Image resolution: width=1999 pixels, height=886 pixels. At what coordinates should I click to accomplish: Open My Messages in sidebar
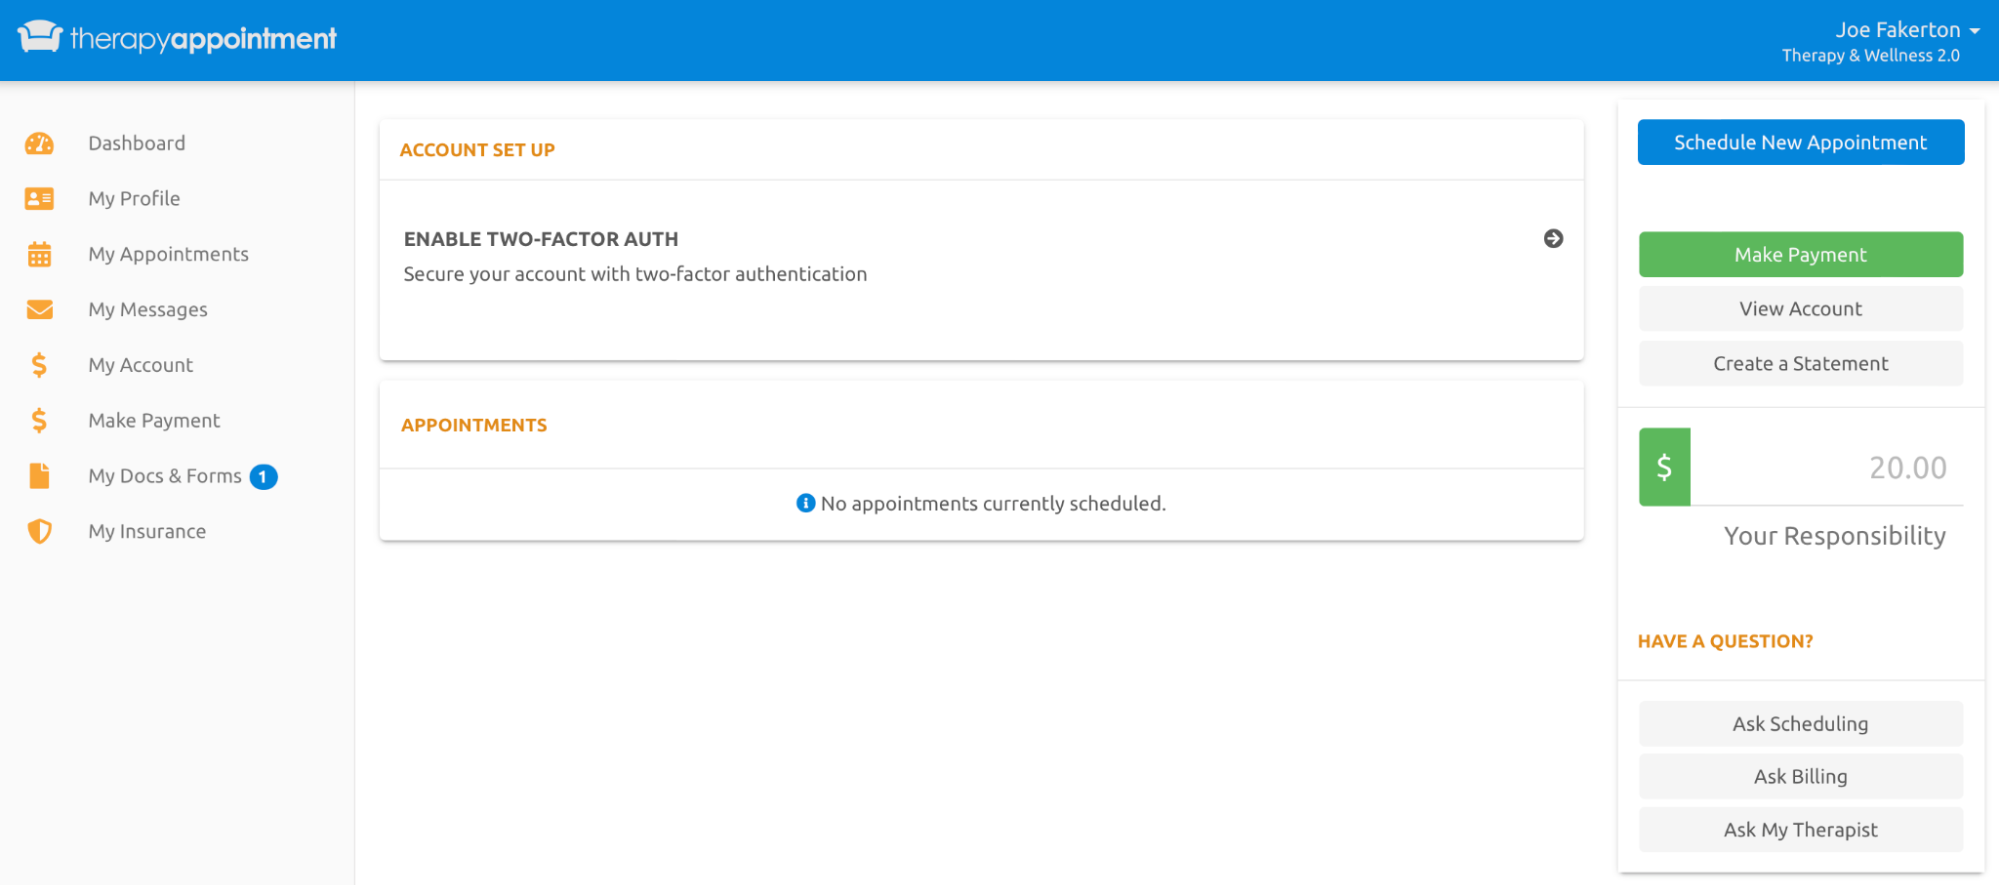148,309
